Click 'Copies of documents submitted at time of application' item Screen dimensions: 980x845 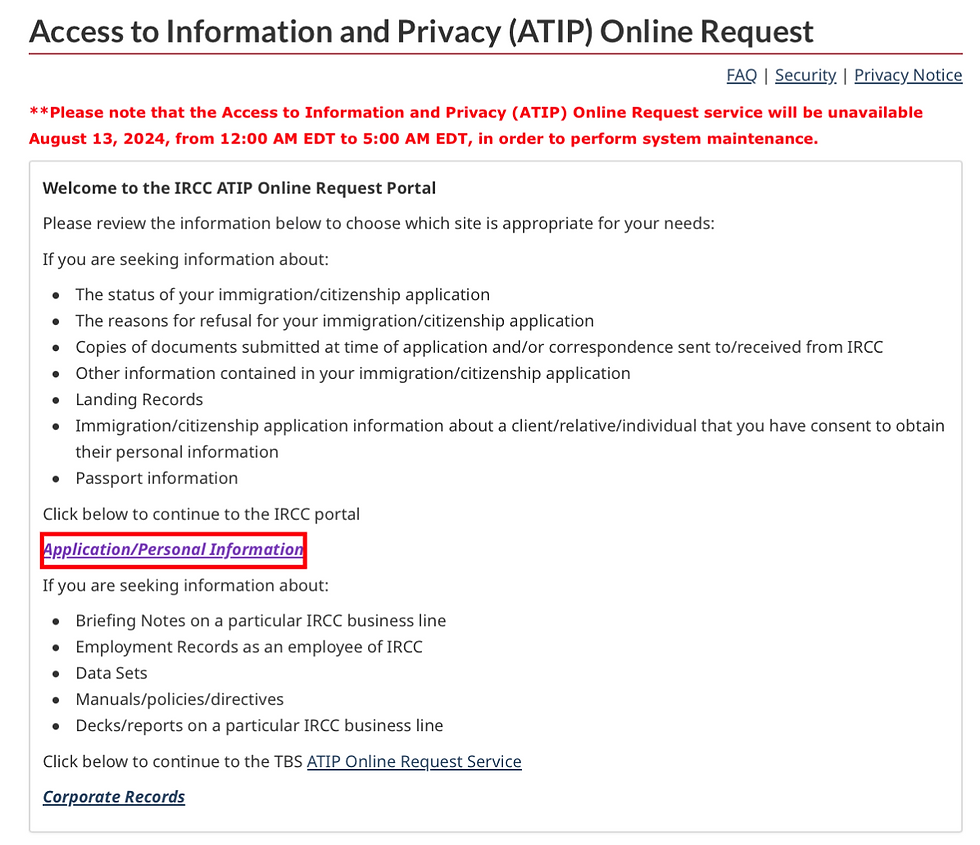coord(479,347)
